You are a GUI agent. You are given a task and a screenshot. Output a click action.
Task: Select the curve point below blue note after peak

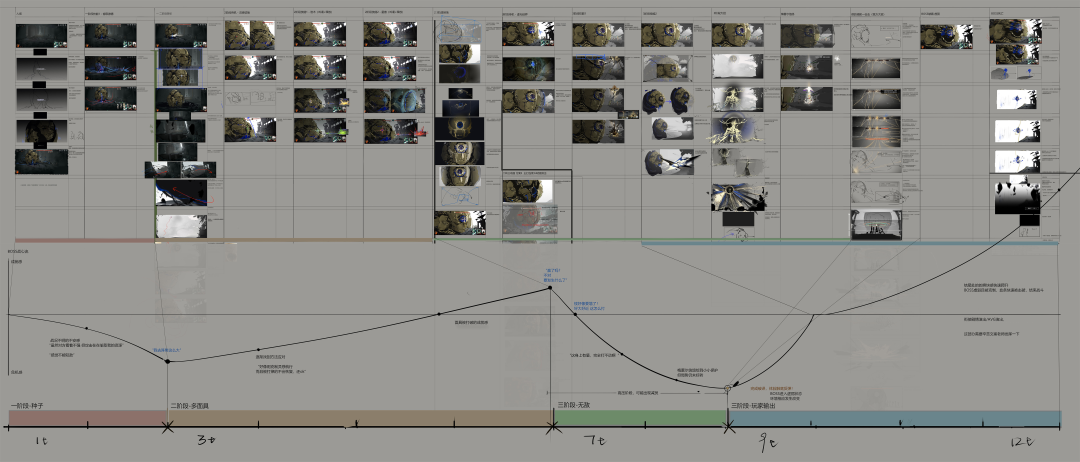576,314
